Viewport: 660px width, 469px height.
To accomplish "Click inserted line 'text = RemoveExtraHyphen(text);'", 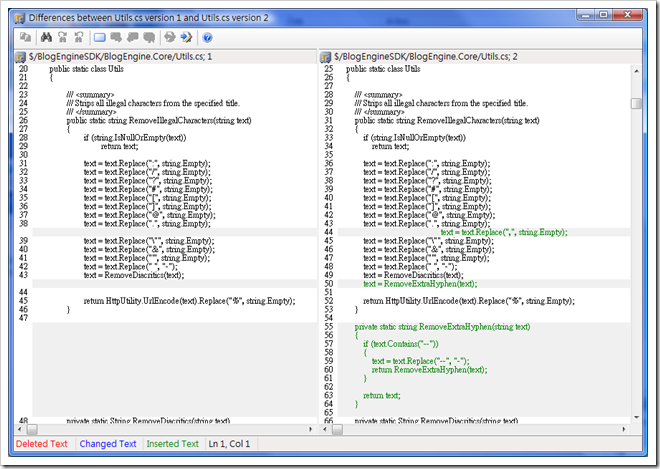I will tap(420, 284).
